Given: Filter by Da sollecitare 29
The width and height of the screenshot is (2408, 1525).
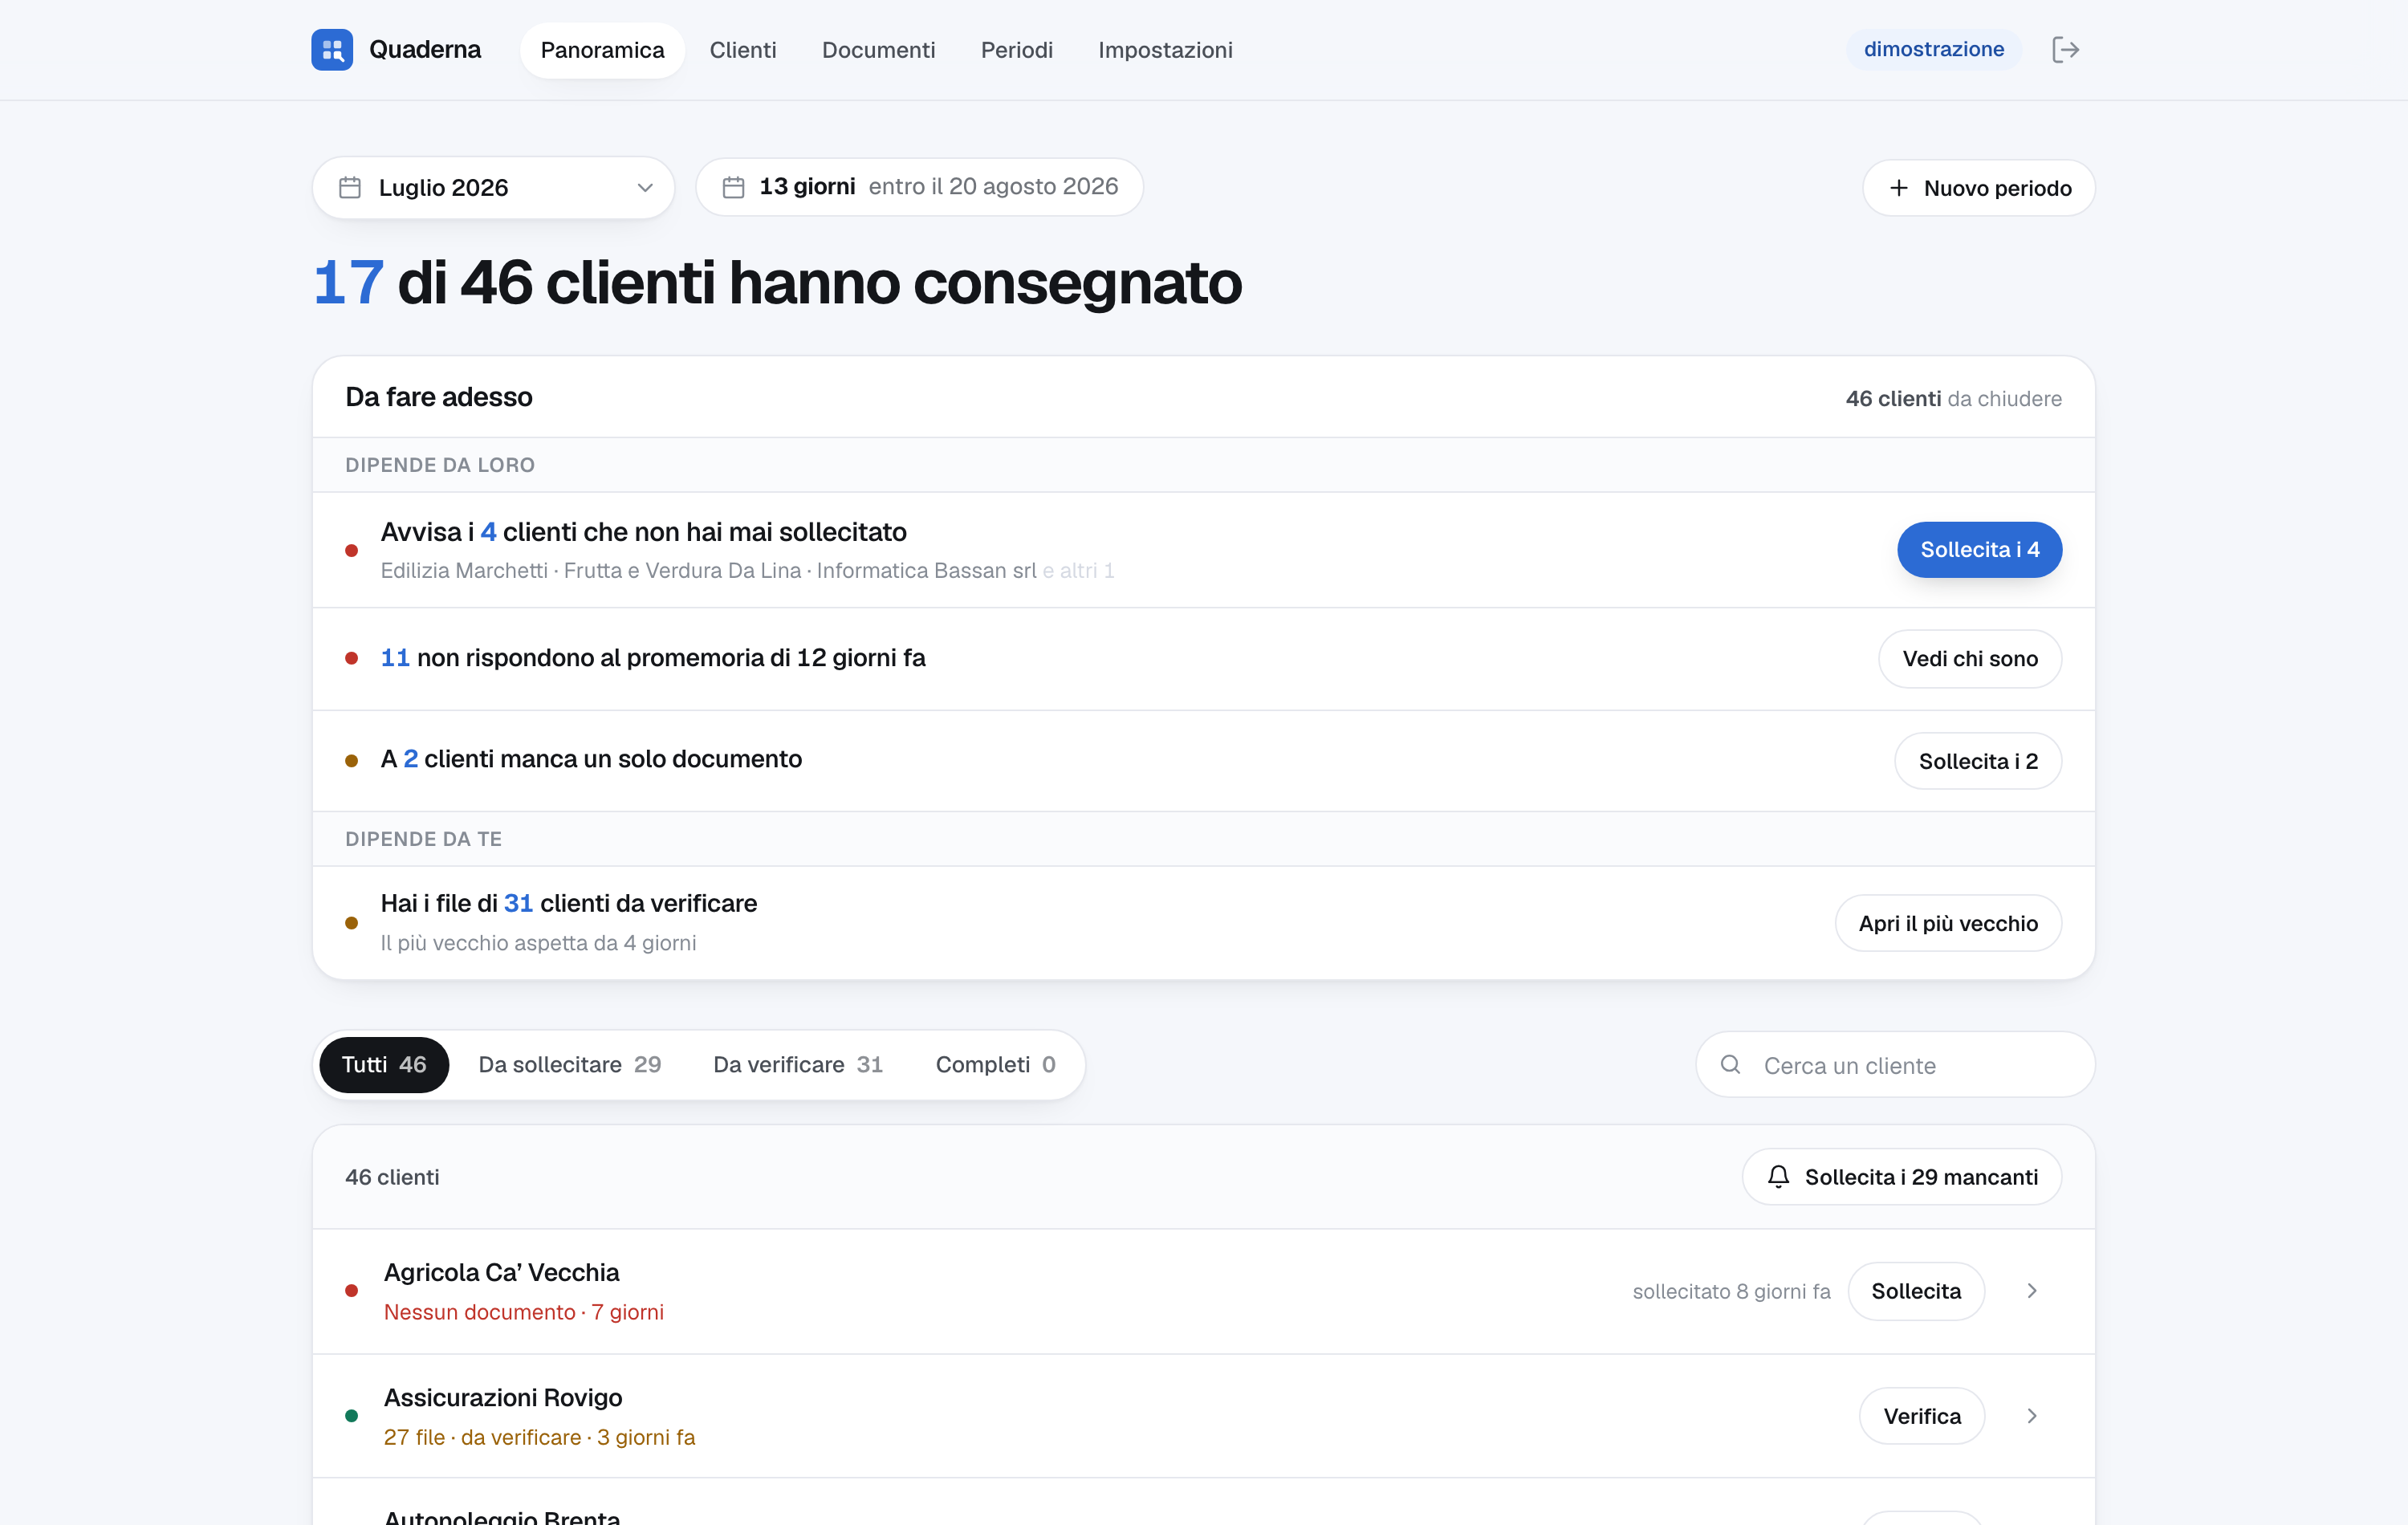Looking at the screenshot, I should click(570, 1064).
